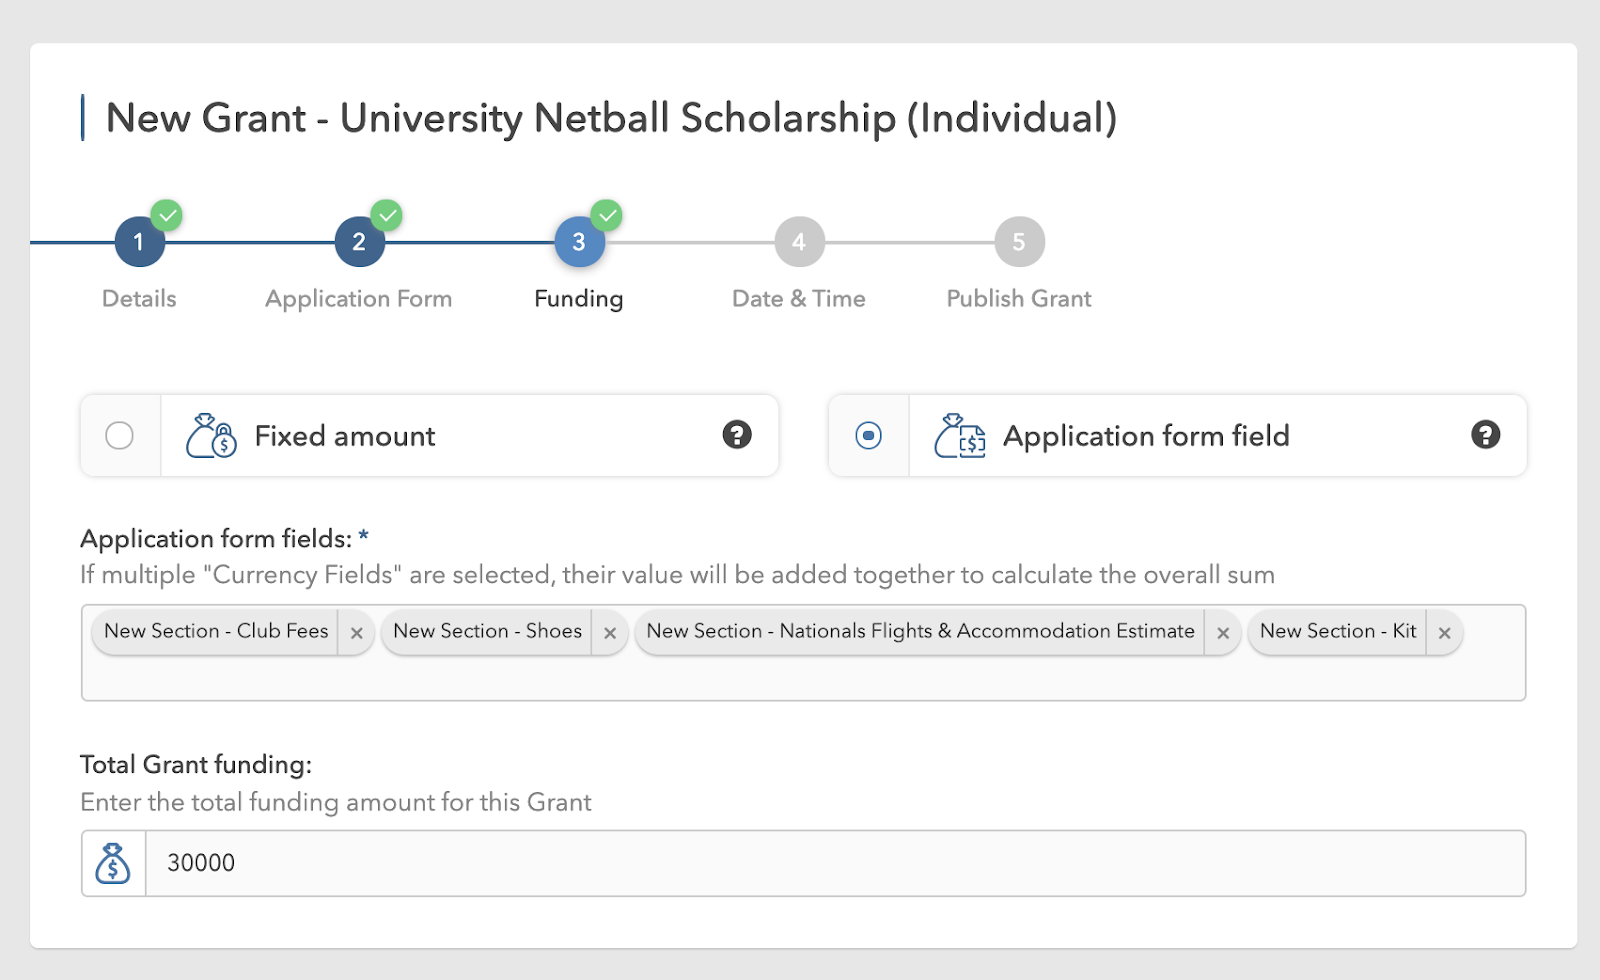Remove the Kit field tag
This screenshot has width=1600, height=980.
[x=1444, y=633]
